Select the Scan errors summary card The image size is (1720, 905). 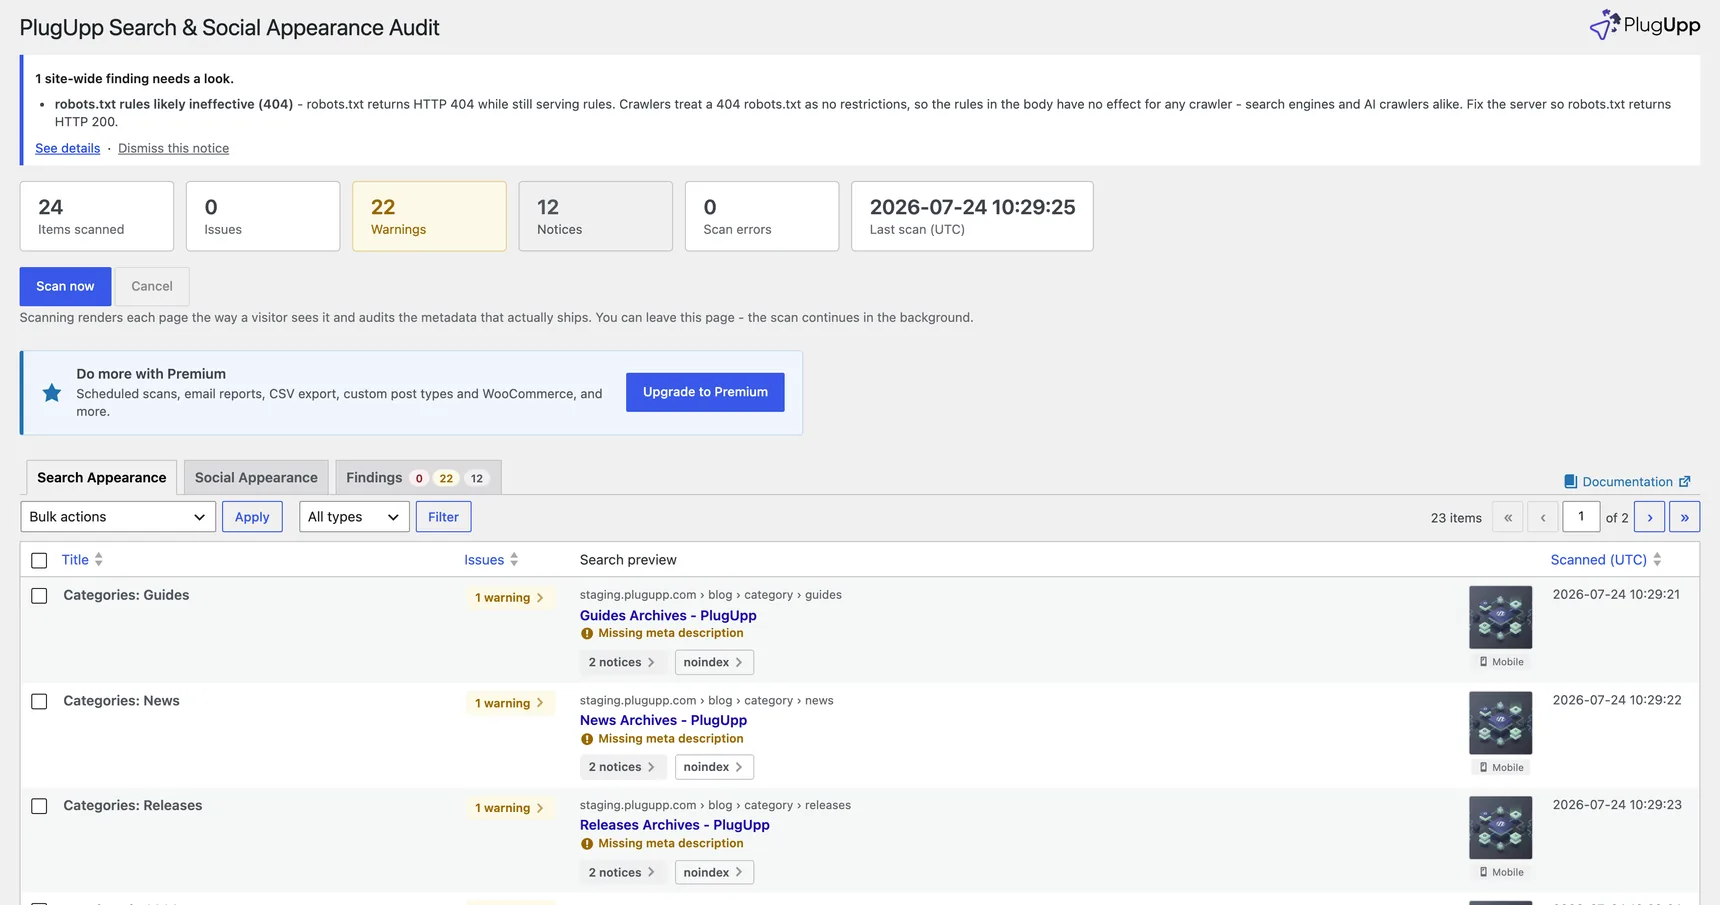click(762, 216)
